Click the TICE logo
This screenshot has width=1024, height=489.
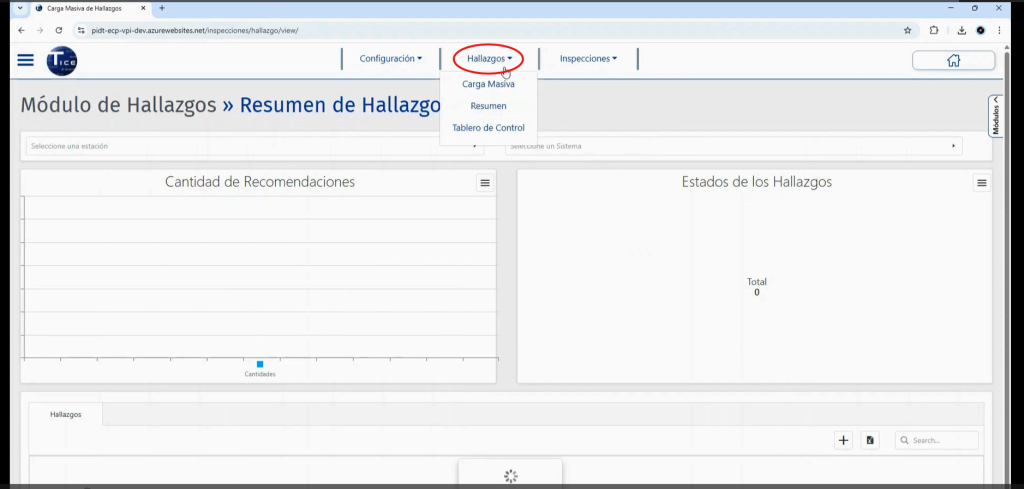point(62,60)
